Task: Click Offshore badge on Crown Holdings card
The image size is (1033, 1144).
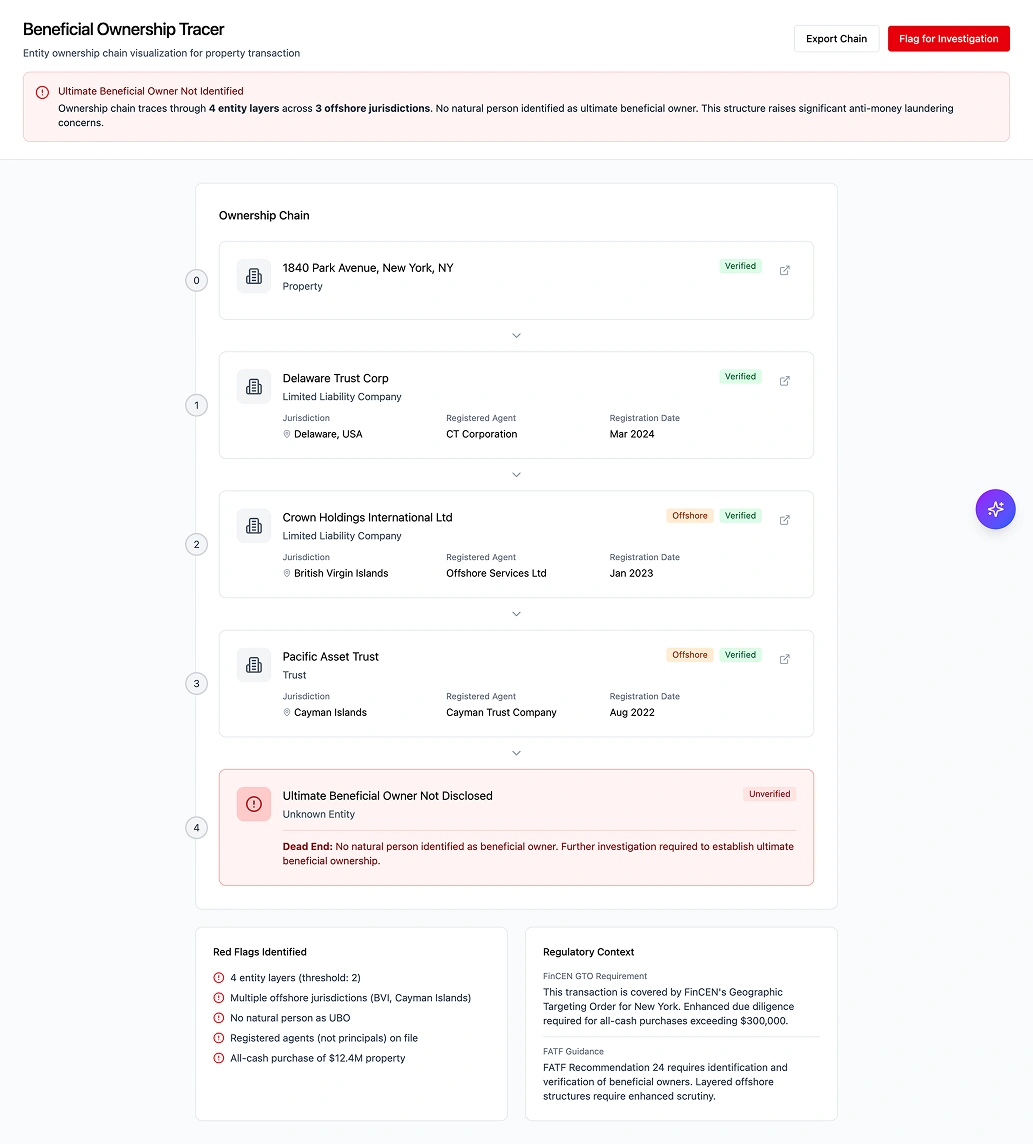Action: [690, 516]
